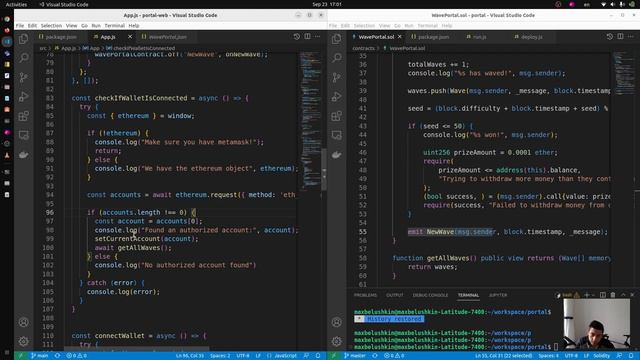640x360 pixels.
Task: Click contracts breadcrumb in portal window
Action: click(x=363, y=48)
